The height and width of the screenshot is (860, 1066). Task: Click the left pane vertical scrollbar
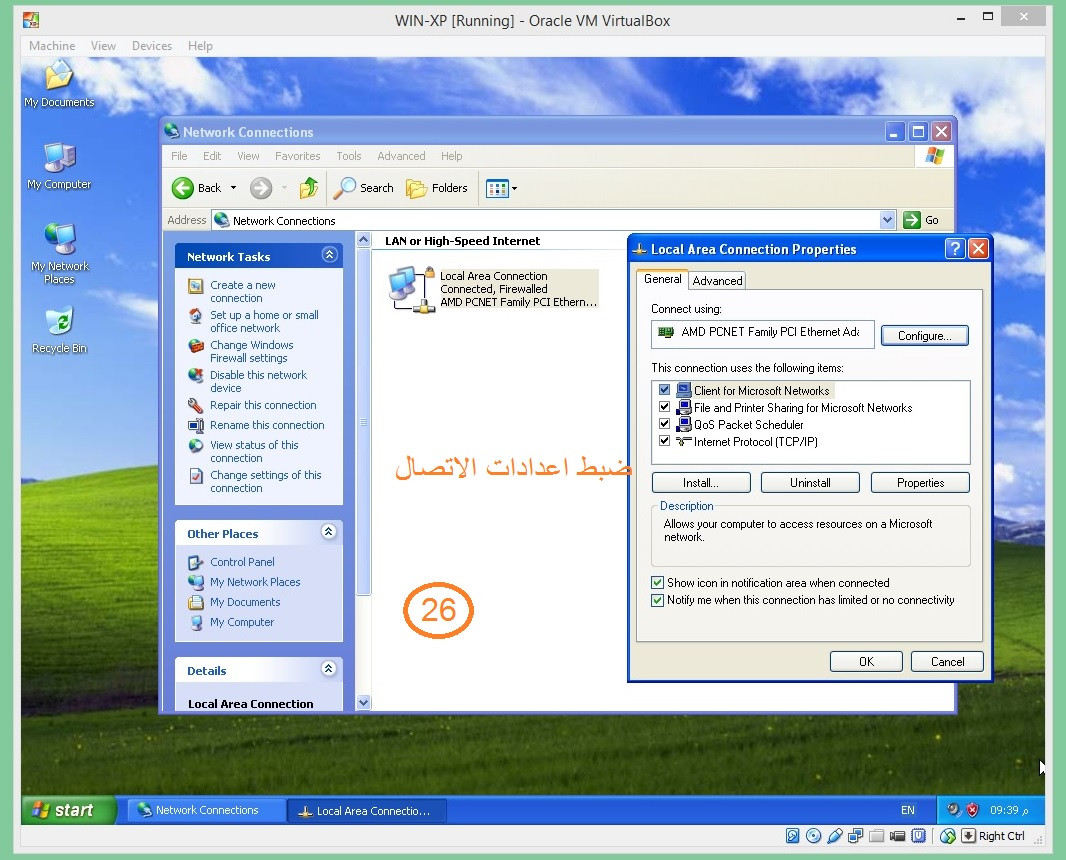pos(364,420)
